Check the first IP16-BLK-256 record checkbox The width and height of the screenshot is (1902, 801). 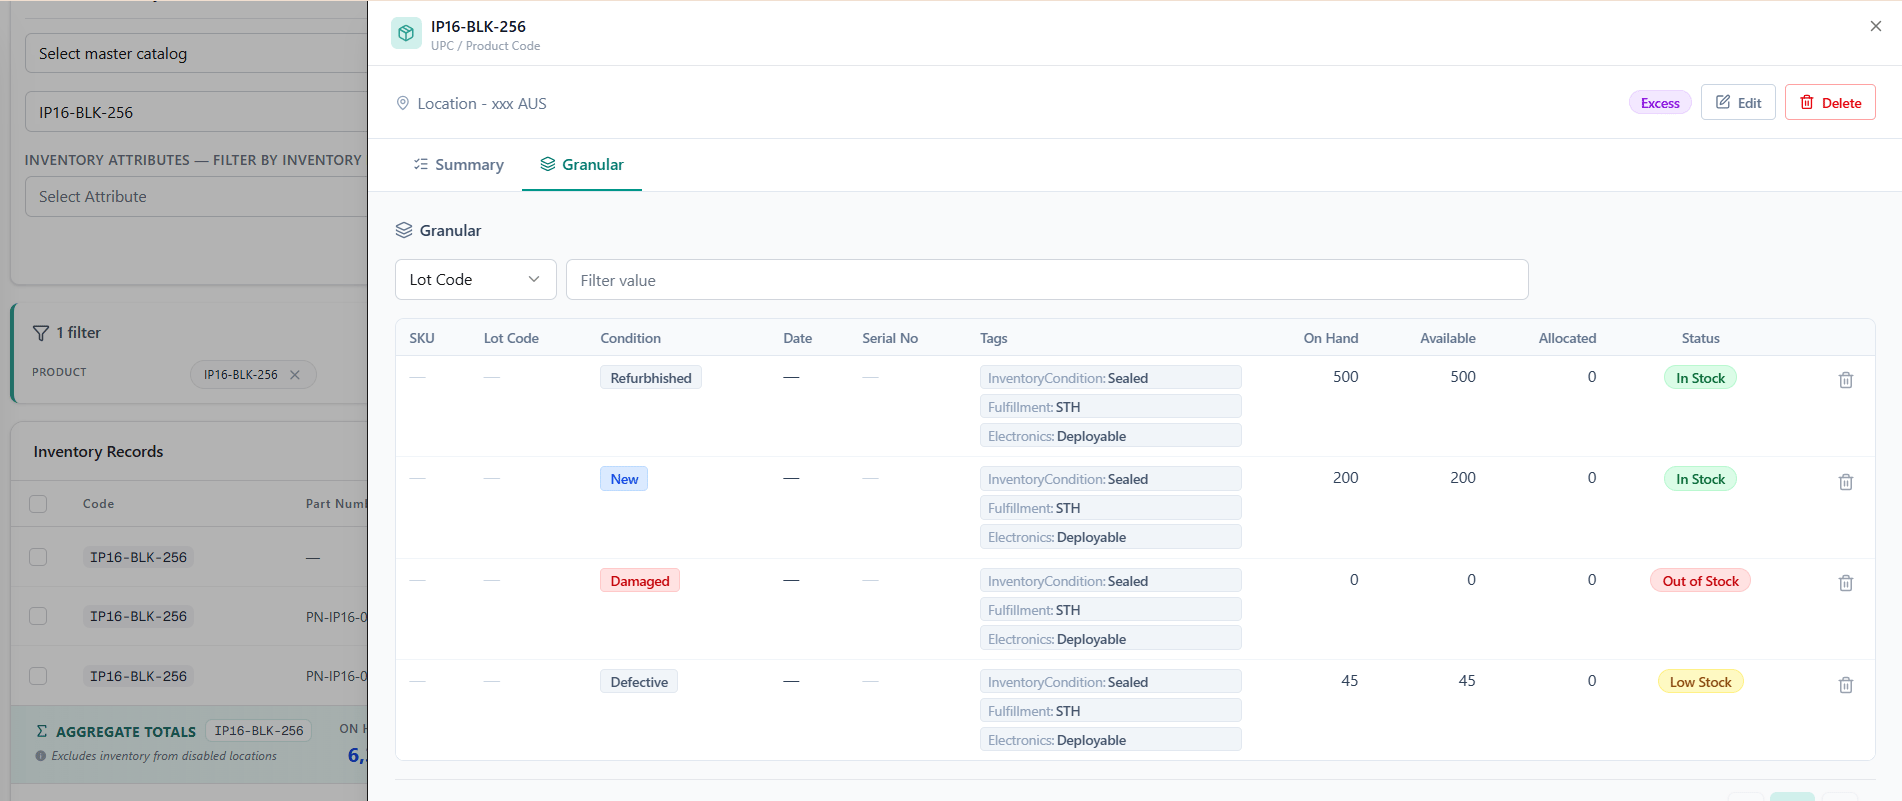(38, 557)
